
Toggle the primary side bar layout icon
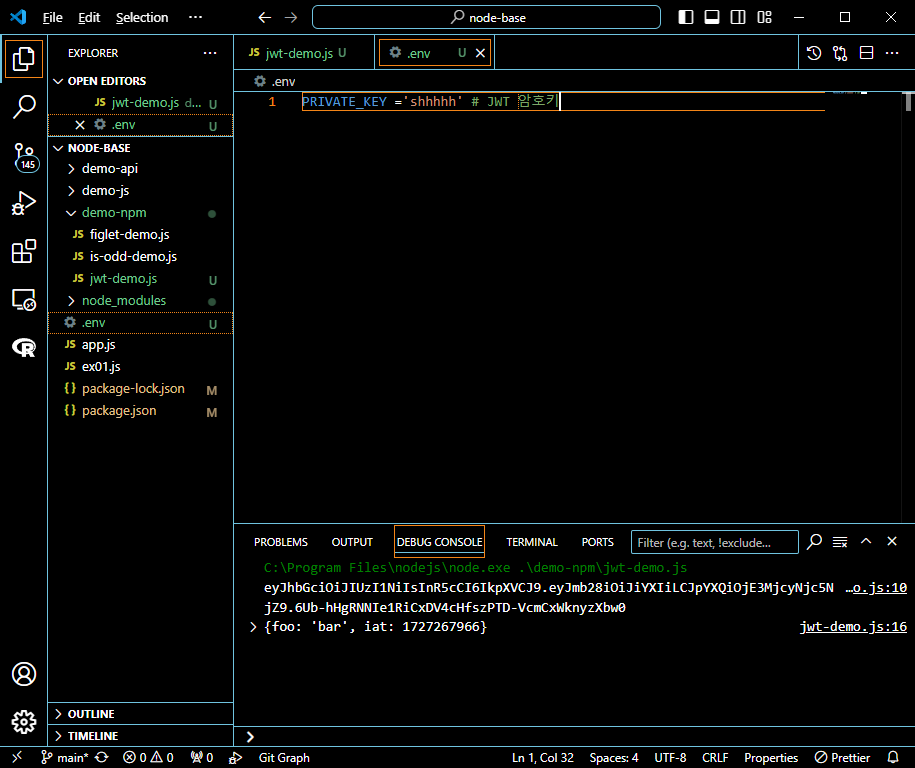[686, 18]
